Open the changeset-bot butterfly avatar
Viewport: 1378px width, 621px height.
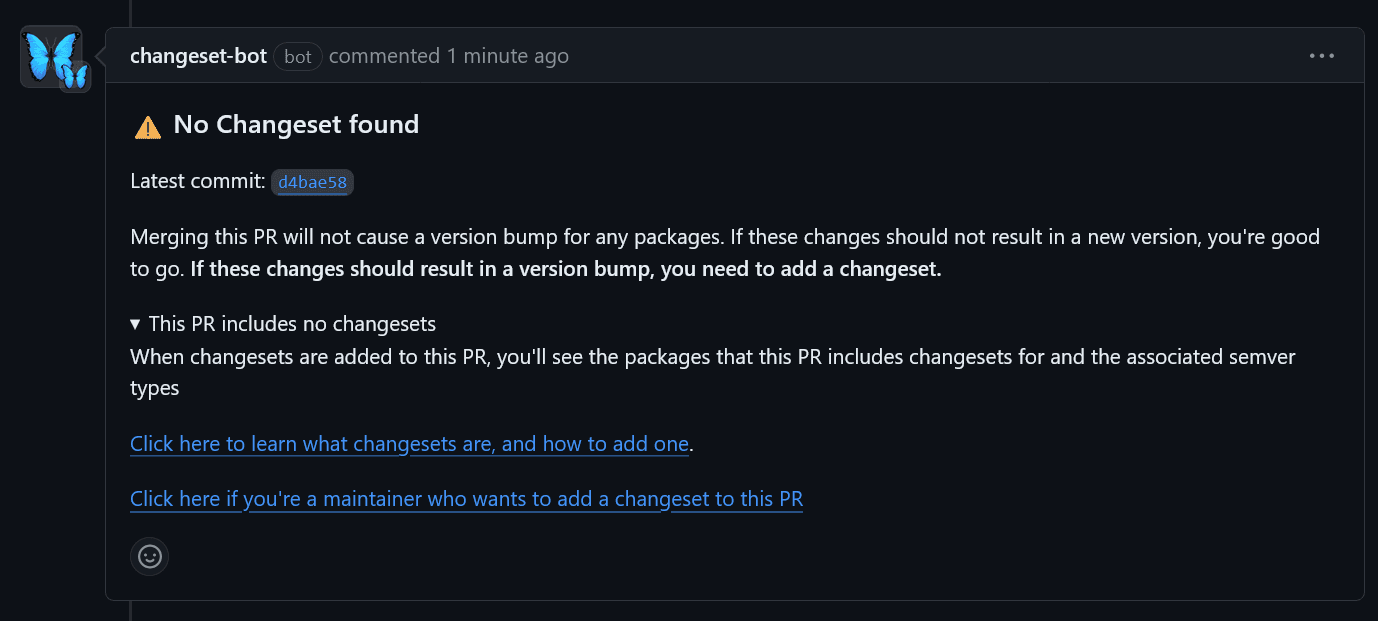click(50, 56)
